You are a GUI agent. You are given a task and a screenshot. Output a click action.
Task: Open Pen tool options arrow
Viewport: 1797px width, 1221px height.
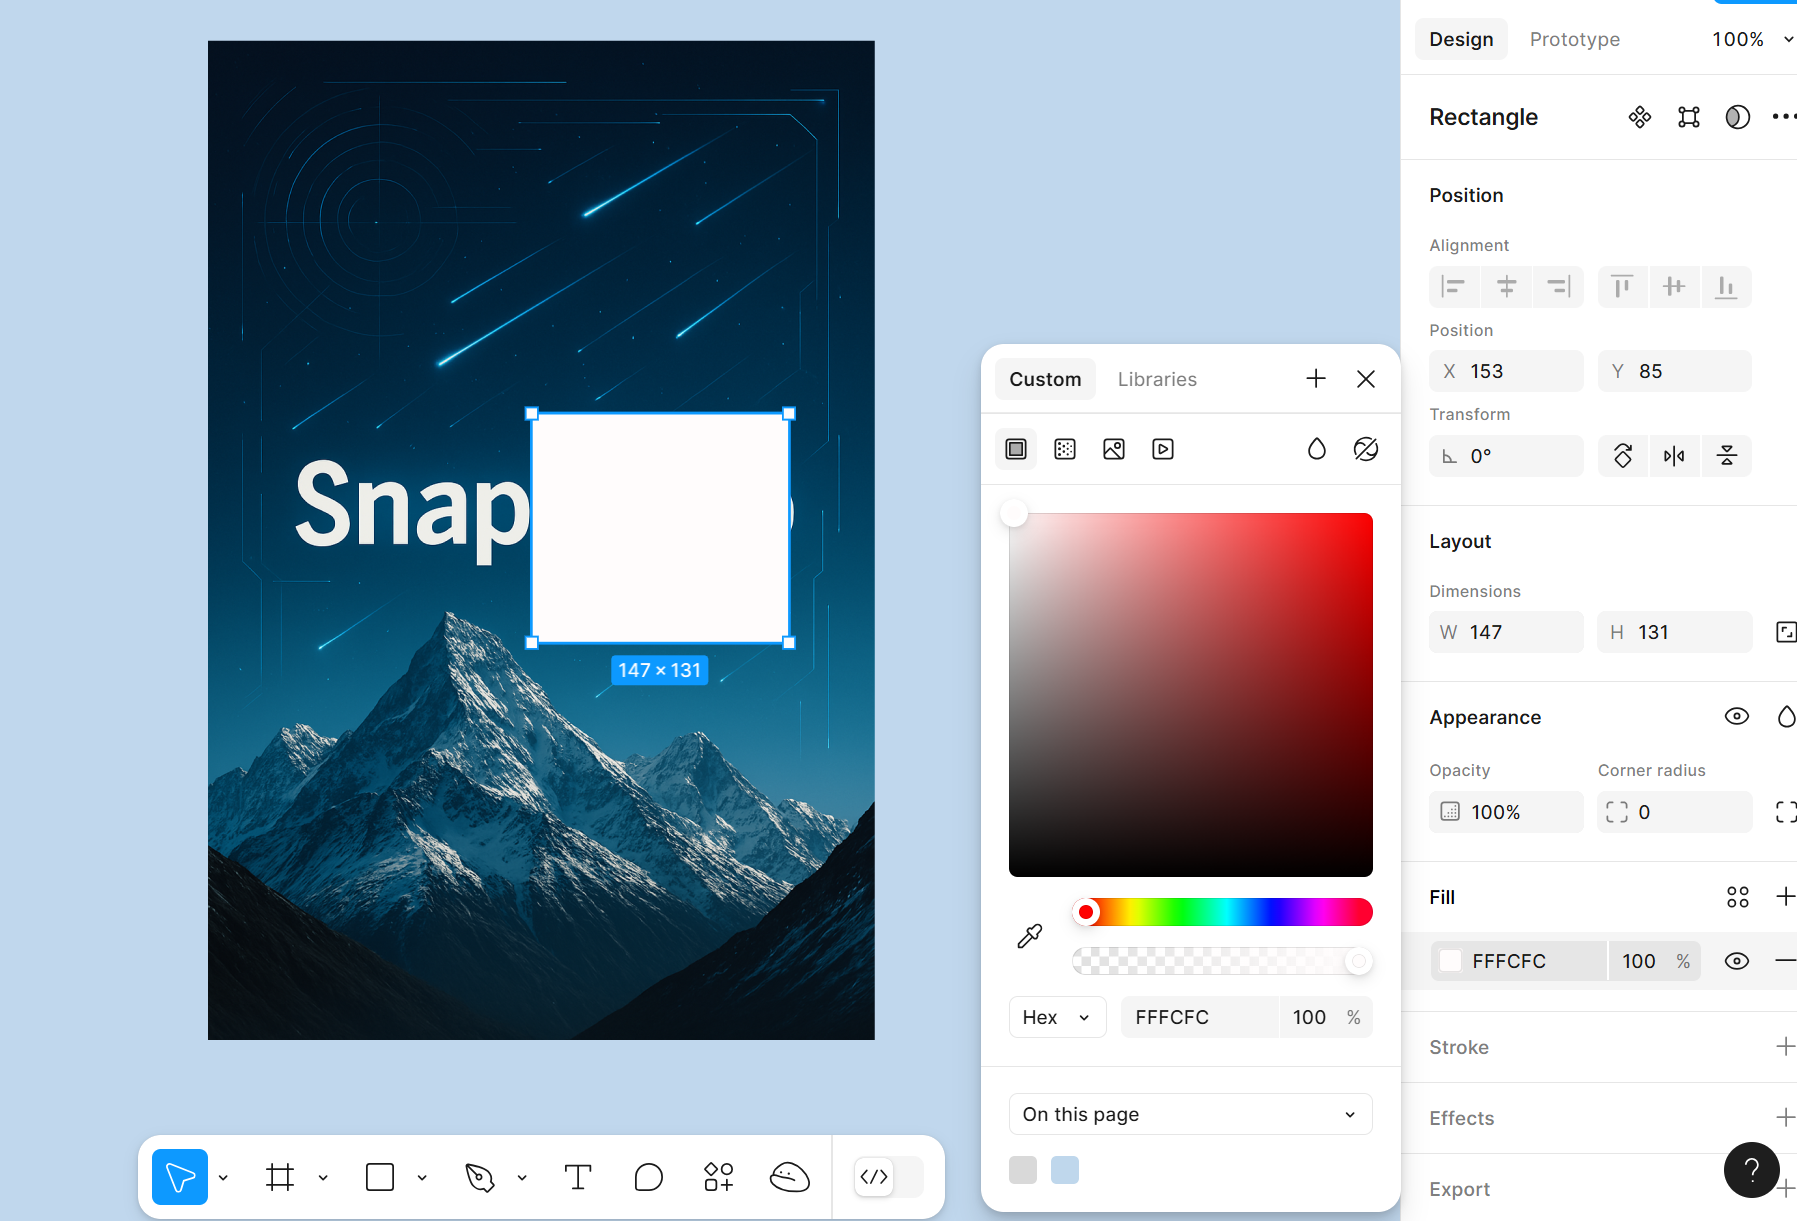(x=522, y=1178)
